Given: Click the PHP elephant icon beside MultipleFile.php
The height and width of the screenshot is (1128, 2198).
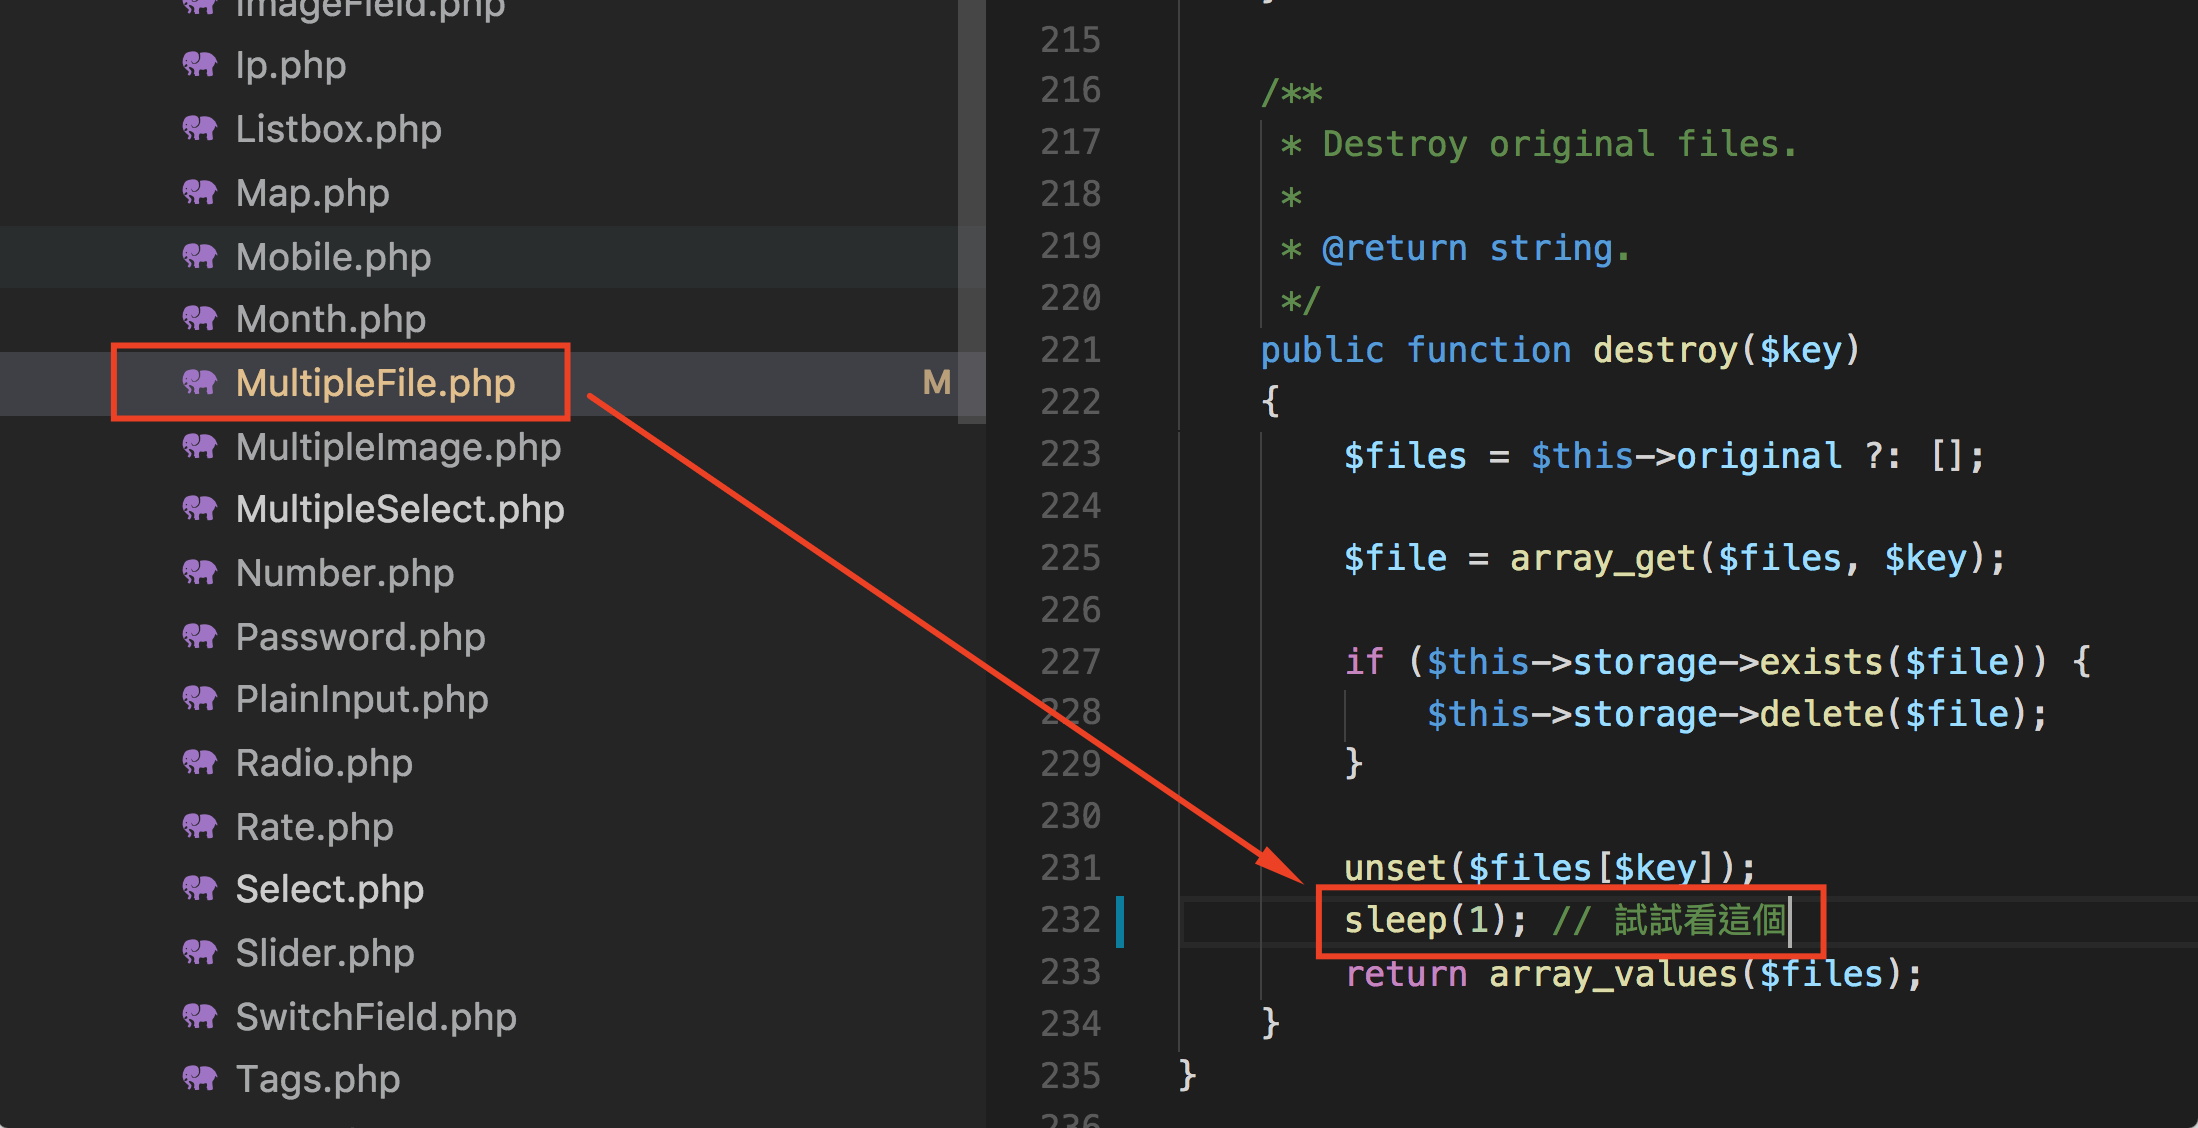Looking at the screenshot, I should (x=200, y=383).
